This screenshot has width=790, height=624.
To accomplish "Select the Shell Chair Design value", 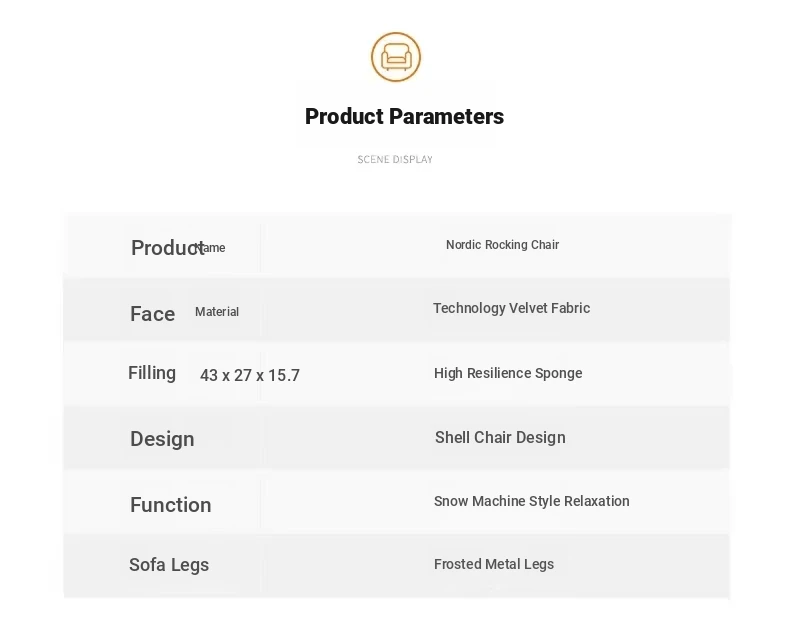I will click(x=500, y=437).
